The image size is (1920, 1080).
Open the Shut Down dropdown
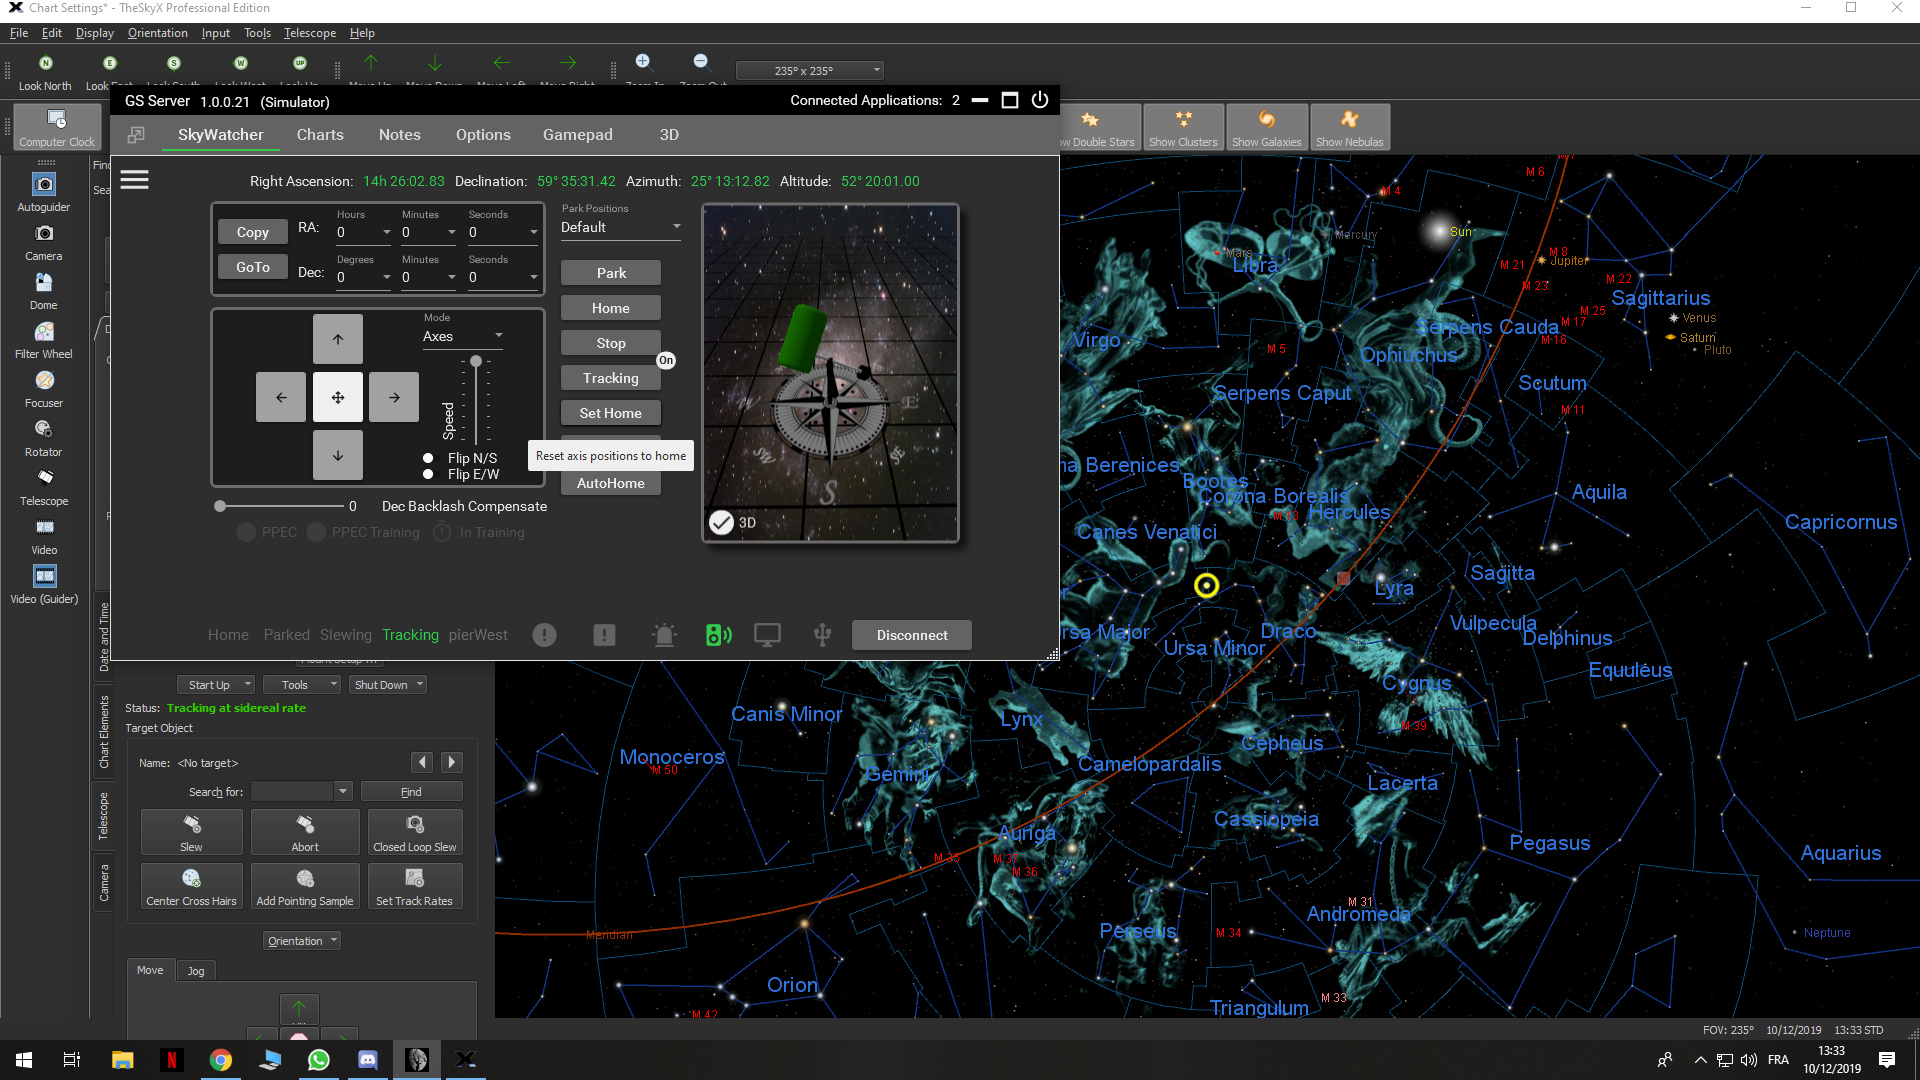pyautogui.click(x=388, y=685)
